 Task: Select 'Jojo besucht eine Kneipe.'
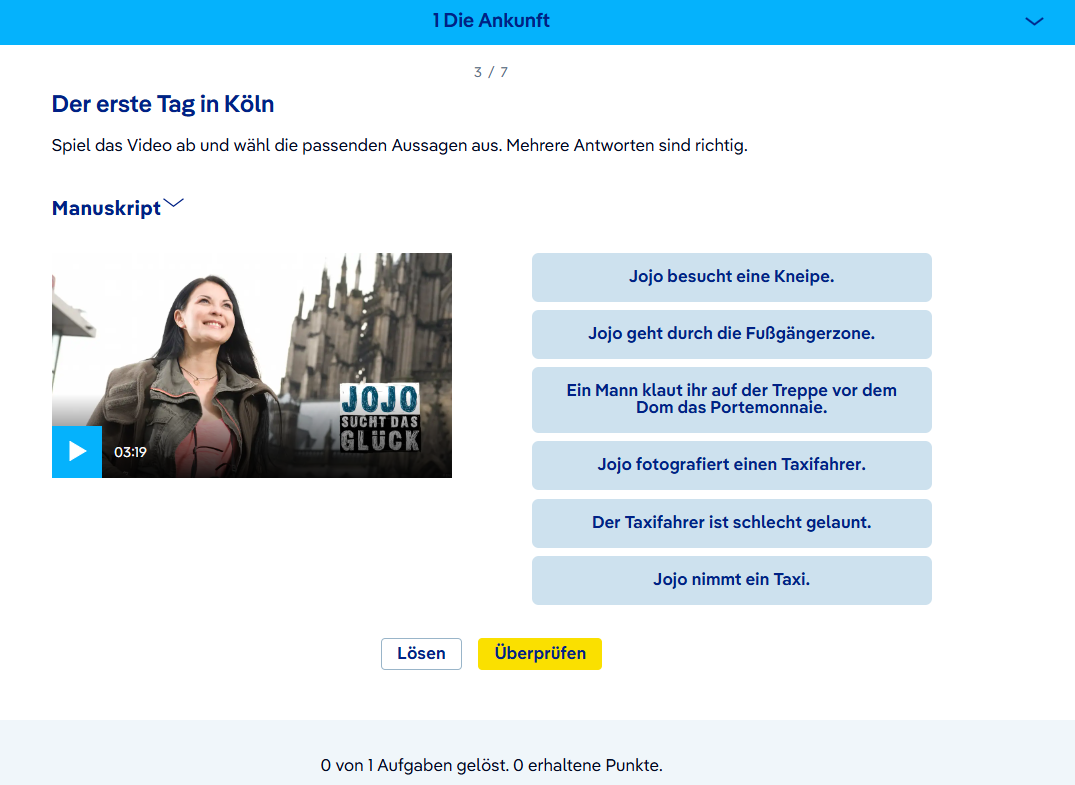point(732,277)
